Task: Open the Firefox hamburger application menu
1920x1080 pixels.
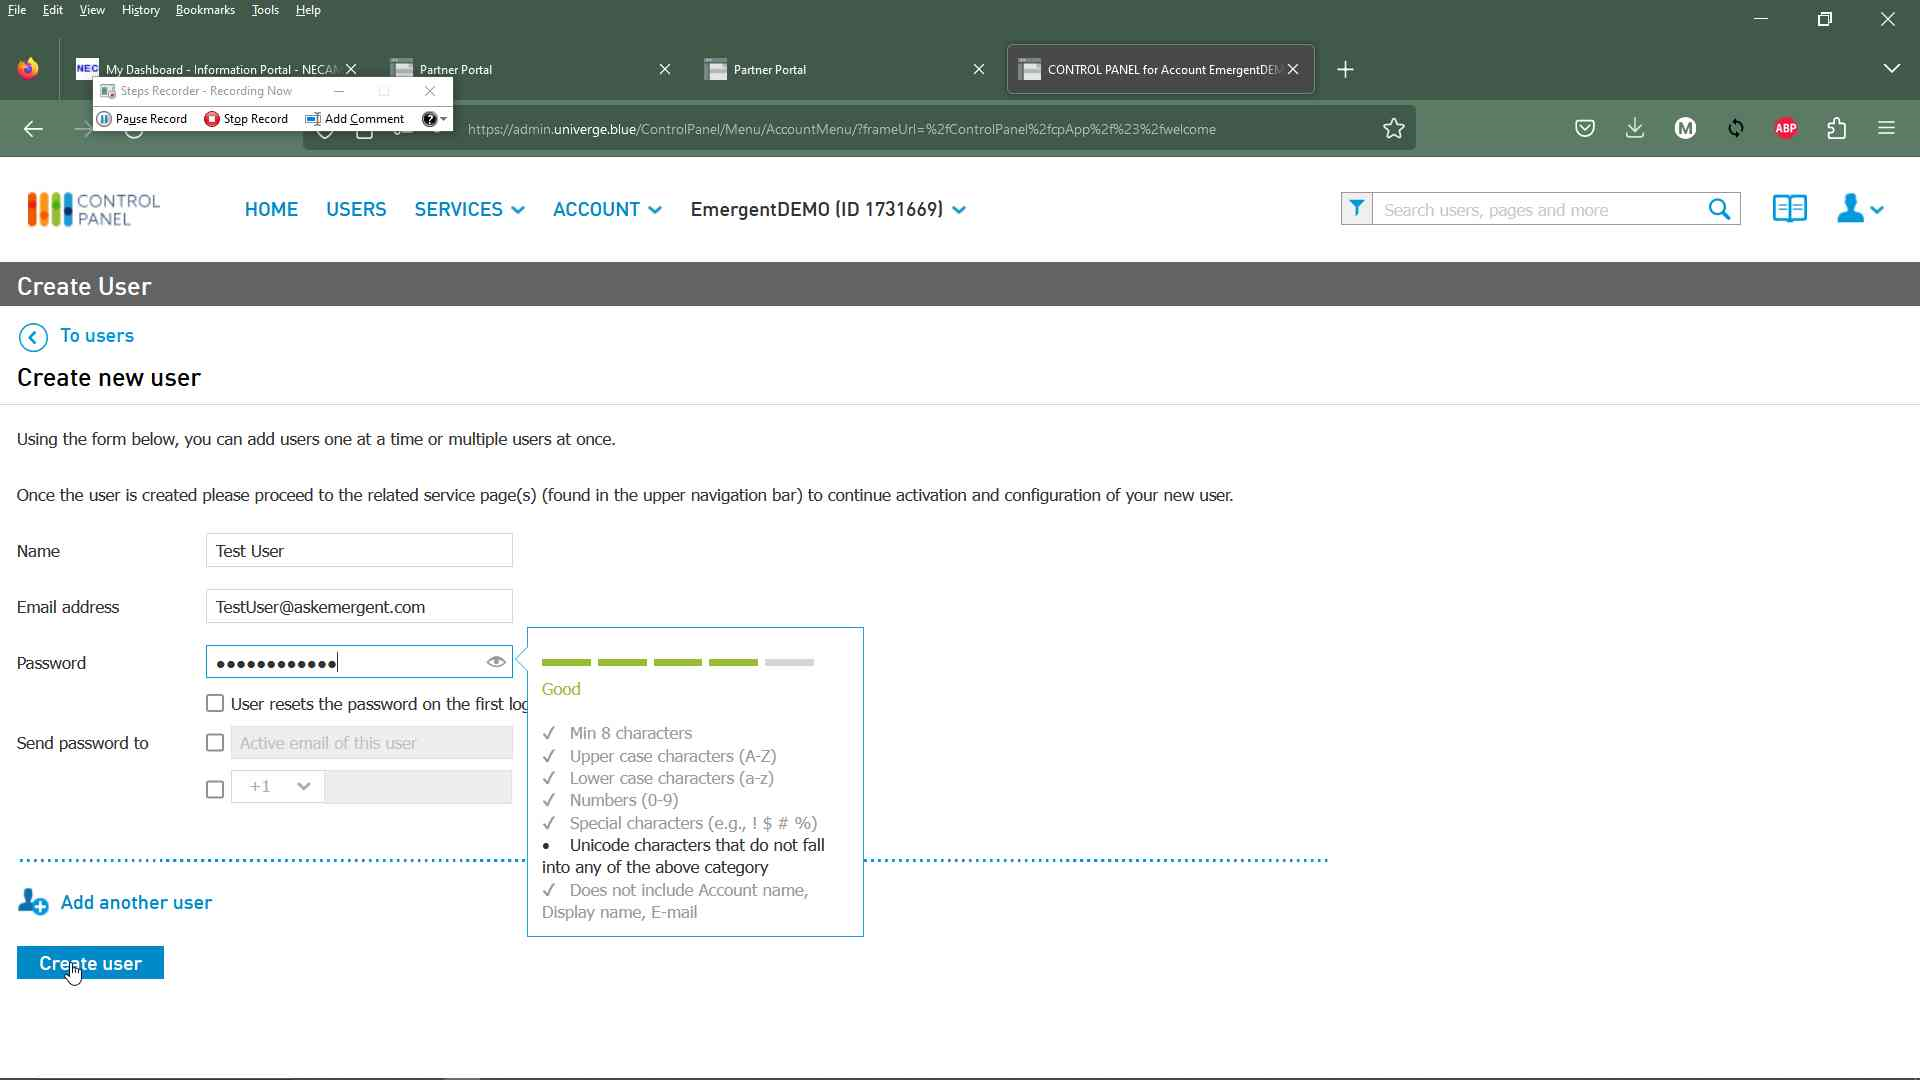Action: (x=1887, y=128)
